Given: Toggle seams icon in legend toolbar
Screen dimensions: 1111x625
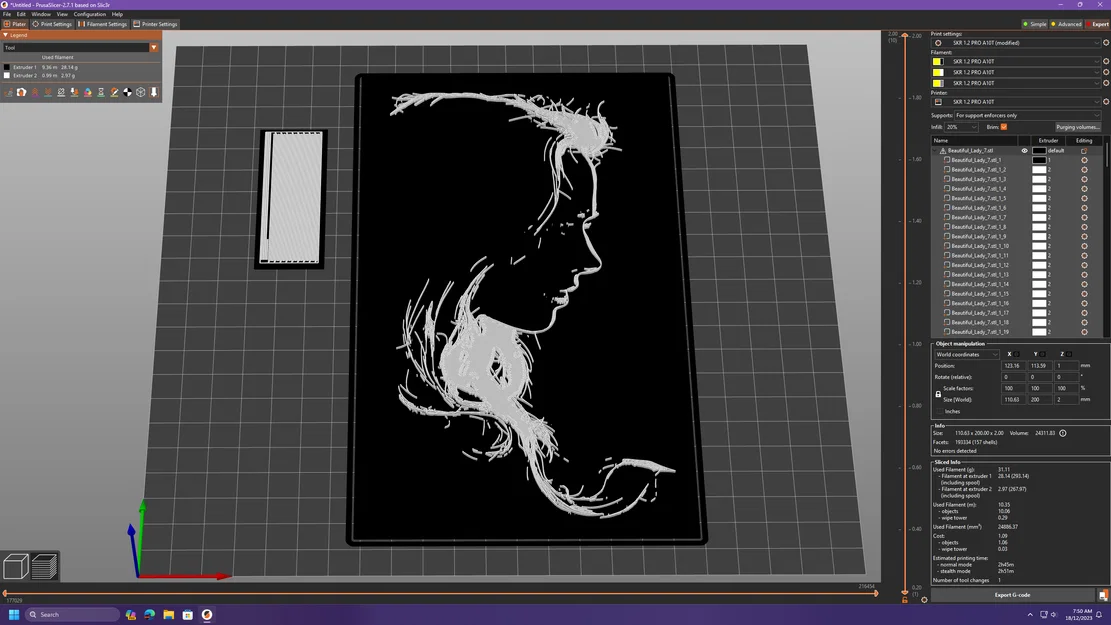Looking at the screenshot, I should click(61, 92).
